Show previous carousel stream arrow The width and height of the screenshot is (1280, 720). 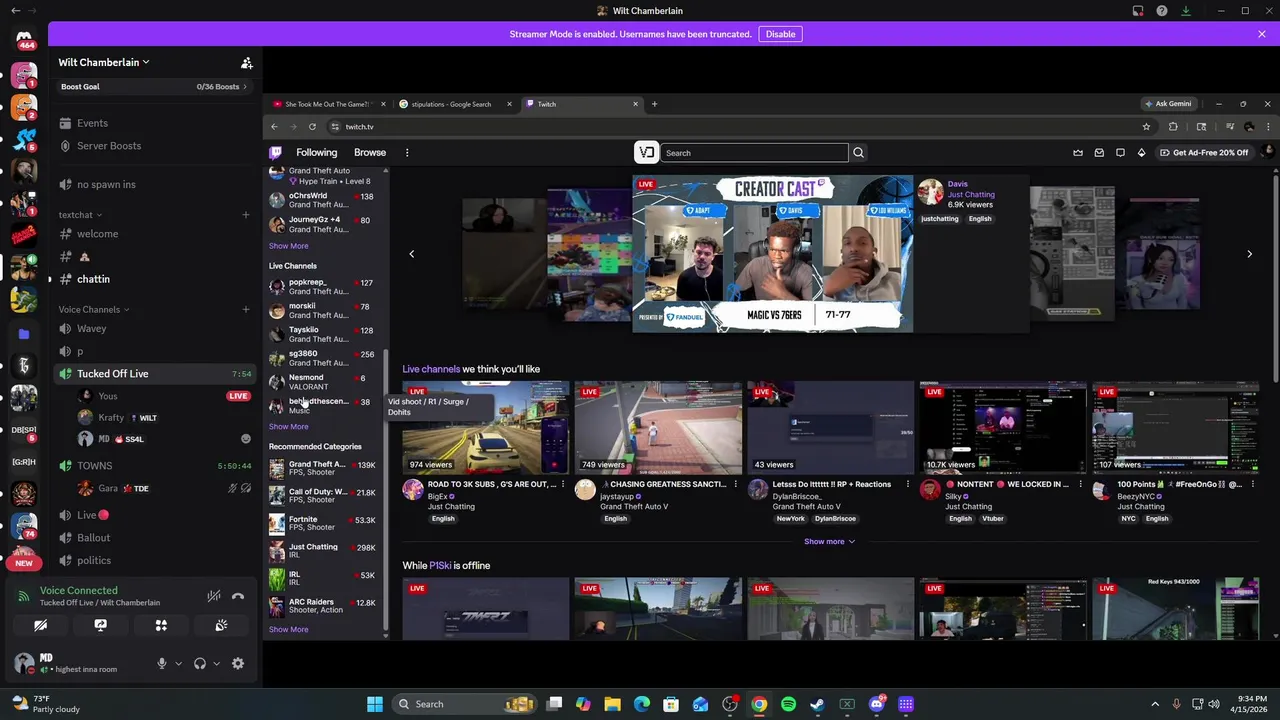pos(411,254)
